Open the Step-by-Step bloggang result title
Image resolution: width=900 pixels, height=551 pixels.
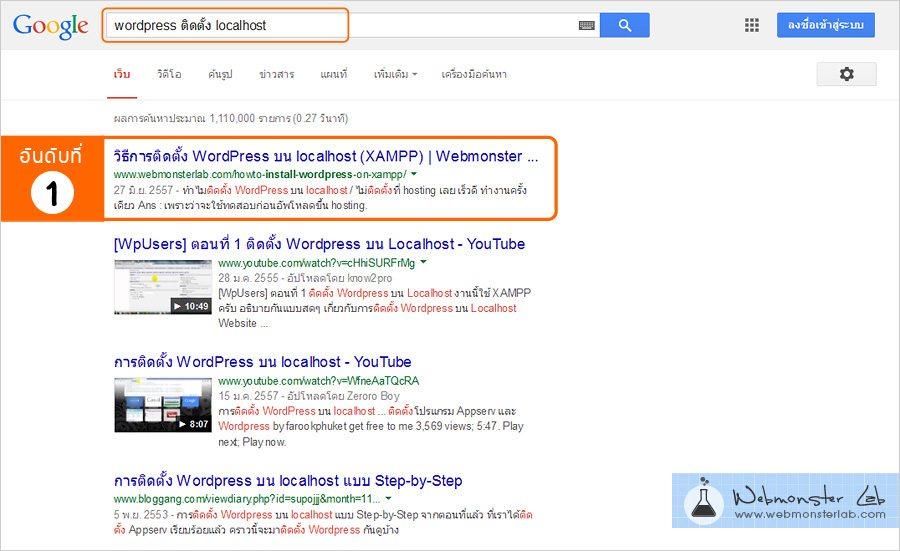click(288, 481)
